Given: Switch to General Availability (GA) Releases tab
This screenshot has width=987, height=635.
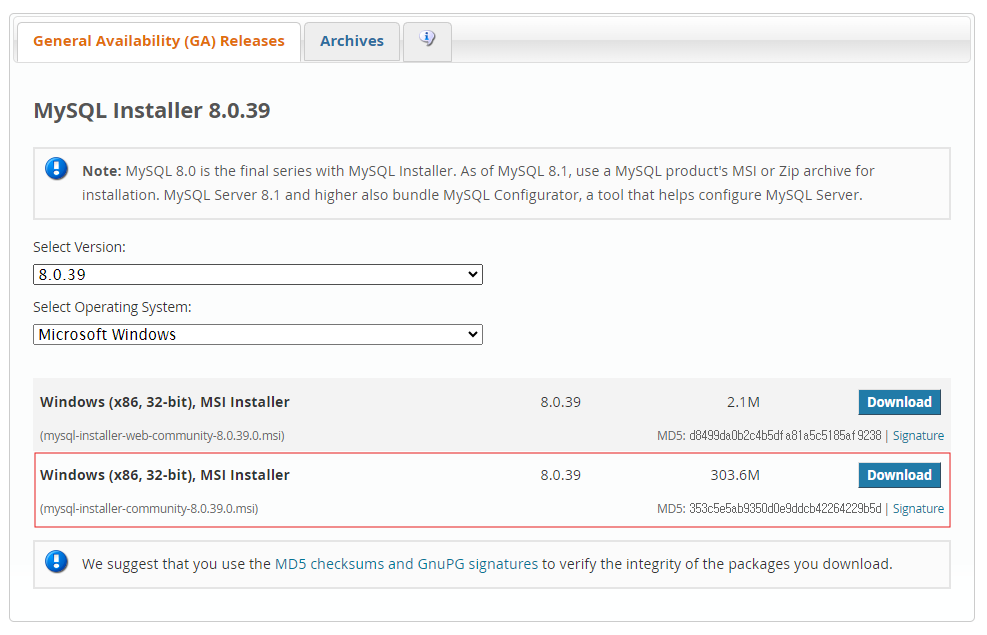Looking at the screenshot, I should (159, 42).
